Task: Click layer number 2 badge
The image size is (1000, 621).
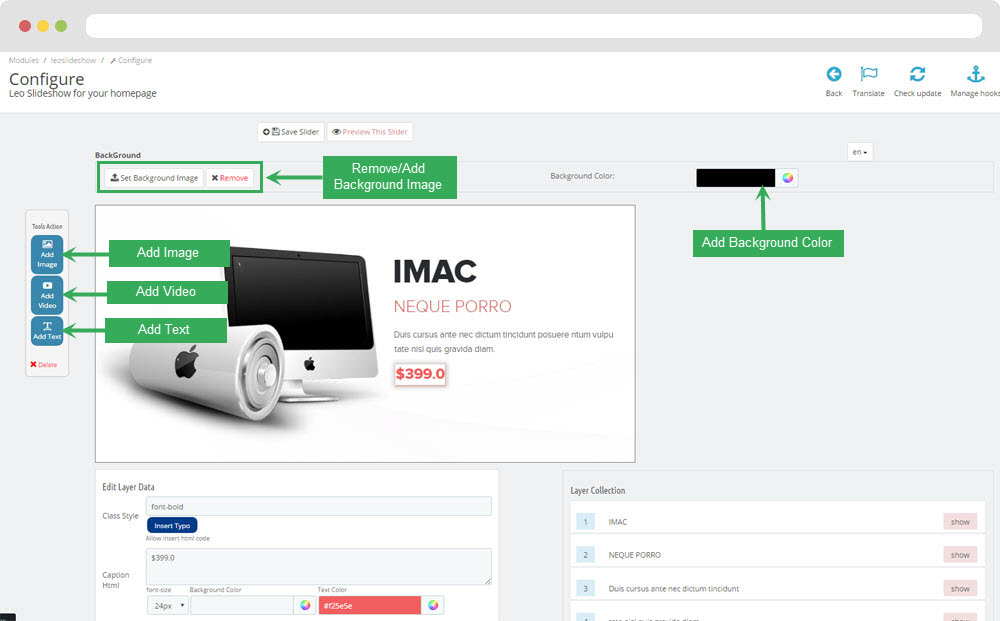Action: [x=585, y=555]
